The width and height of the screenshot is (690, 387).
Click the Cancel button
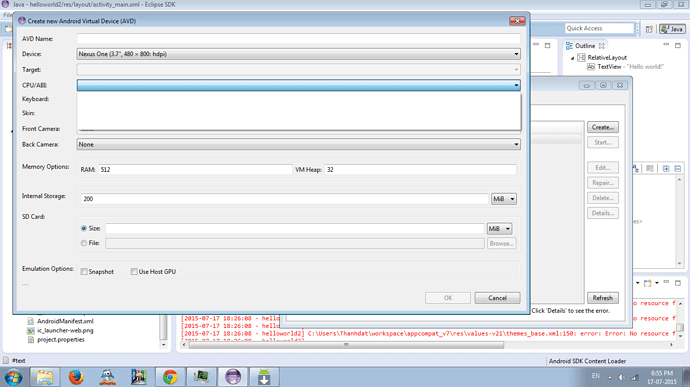[497, 298]
